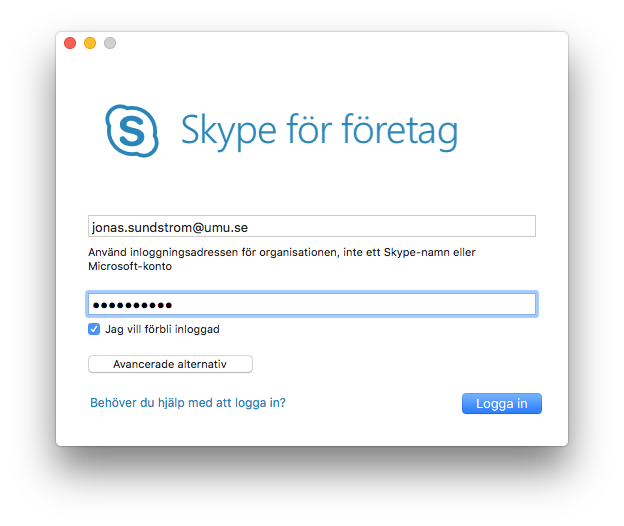The height and width of the screenshot is (526, 624).
Task: Click the "jonas.sundstrom@umu.se" text
Action: 170,228
